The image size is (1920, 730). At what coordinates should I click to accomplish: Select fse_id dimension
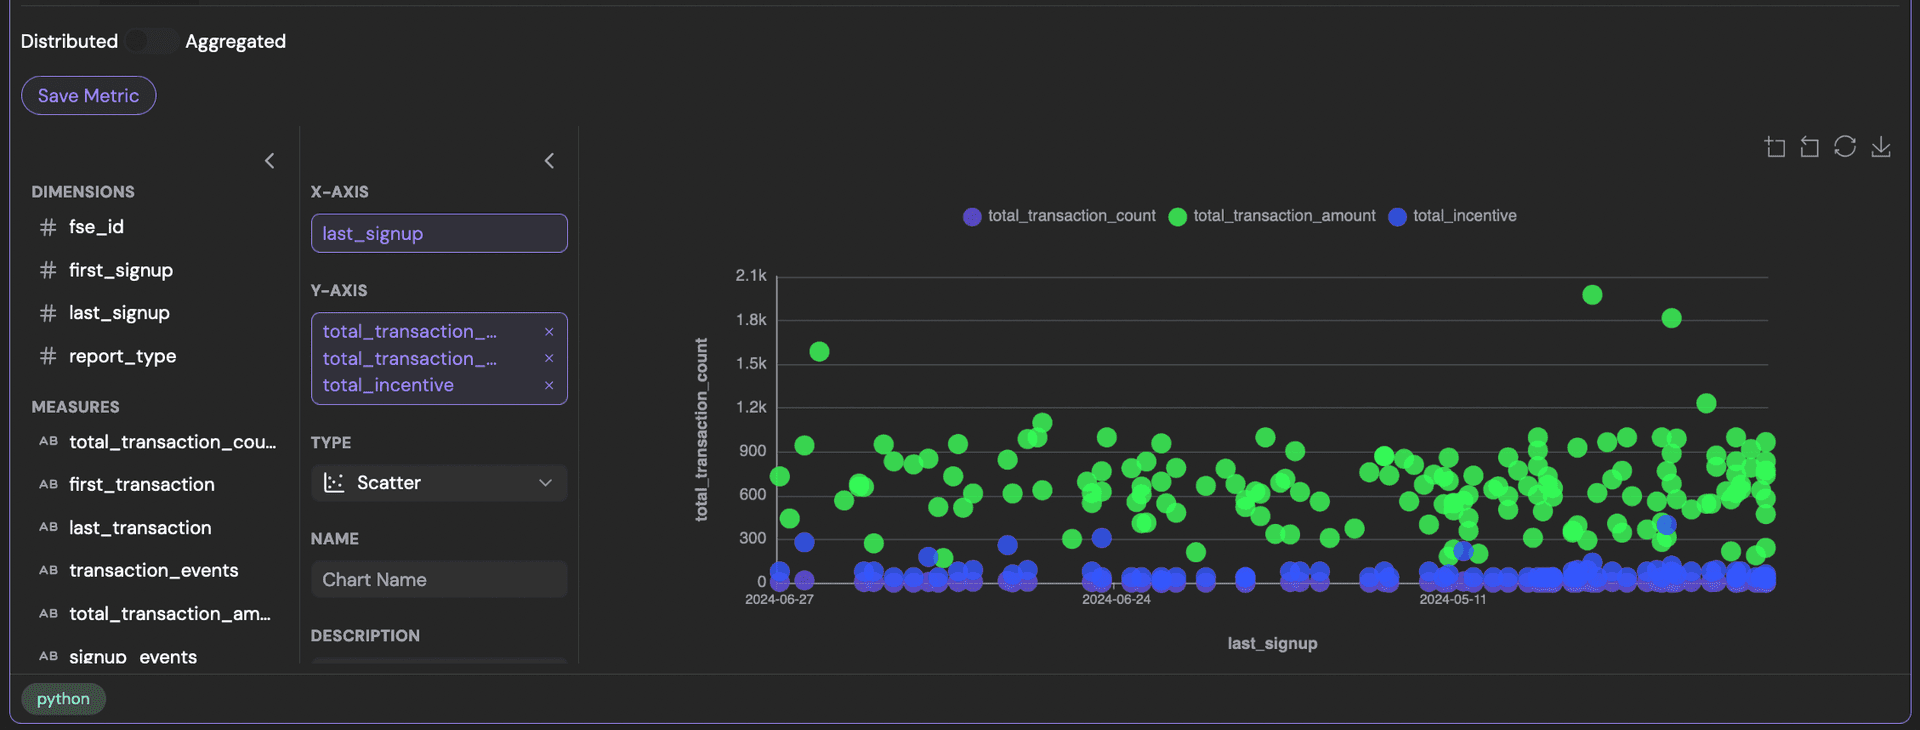pyautogui.click(x=96, y=227)
